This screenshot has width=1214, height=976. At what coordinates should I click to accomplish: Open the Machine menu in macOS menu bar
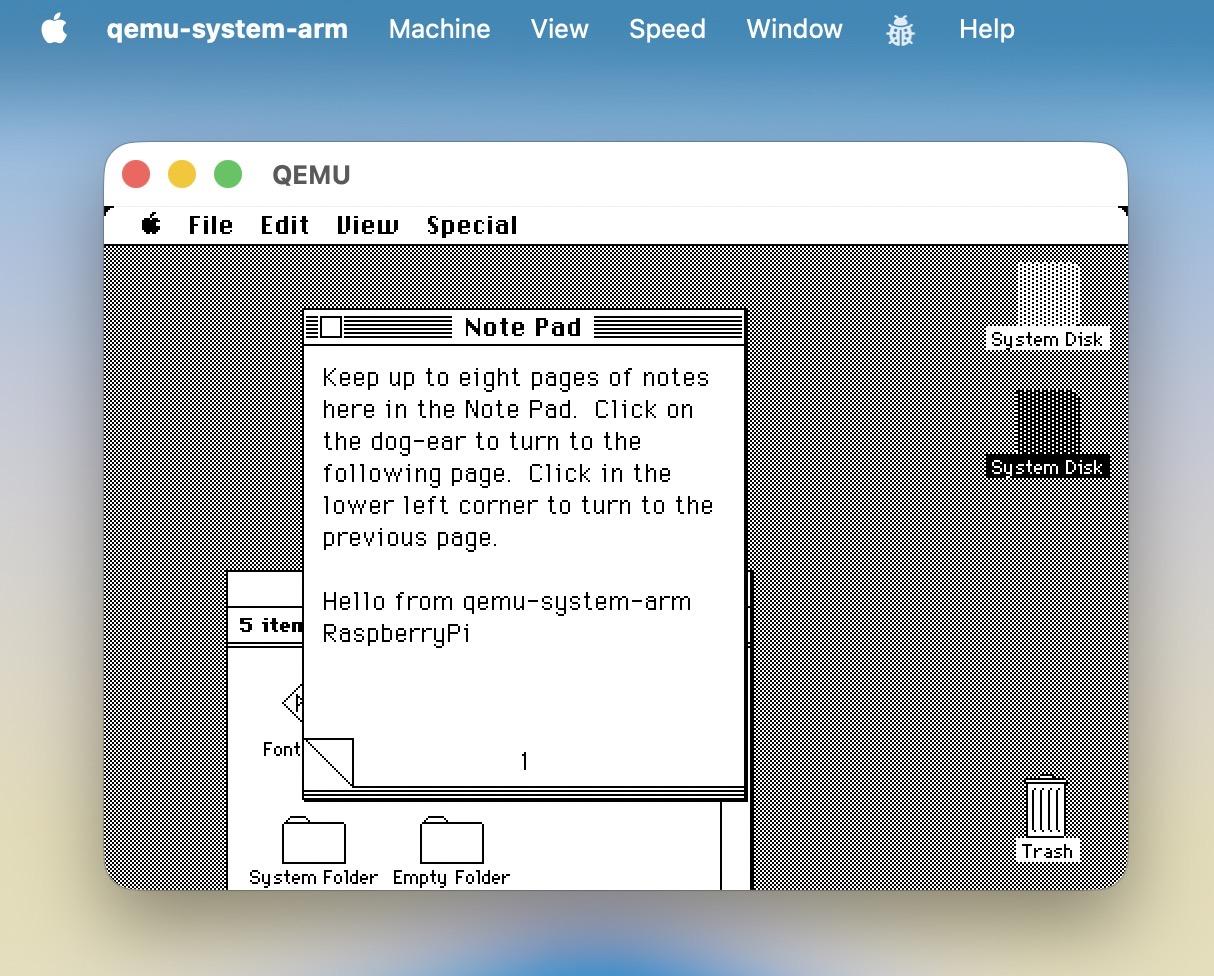coord(439,29)
